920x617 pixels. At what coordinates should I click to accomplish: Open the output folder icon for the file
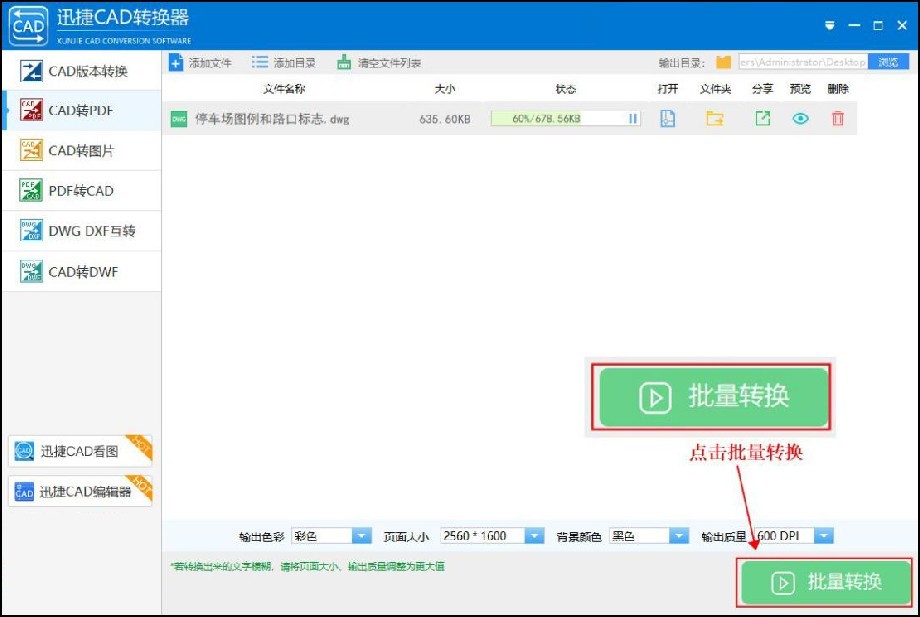click(x=714, y=118)
